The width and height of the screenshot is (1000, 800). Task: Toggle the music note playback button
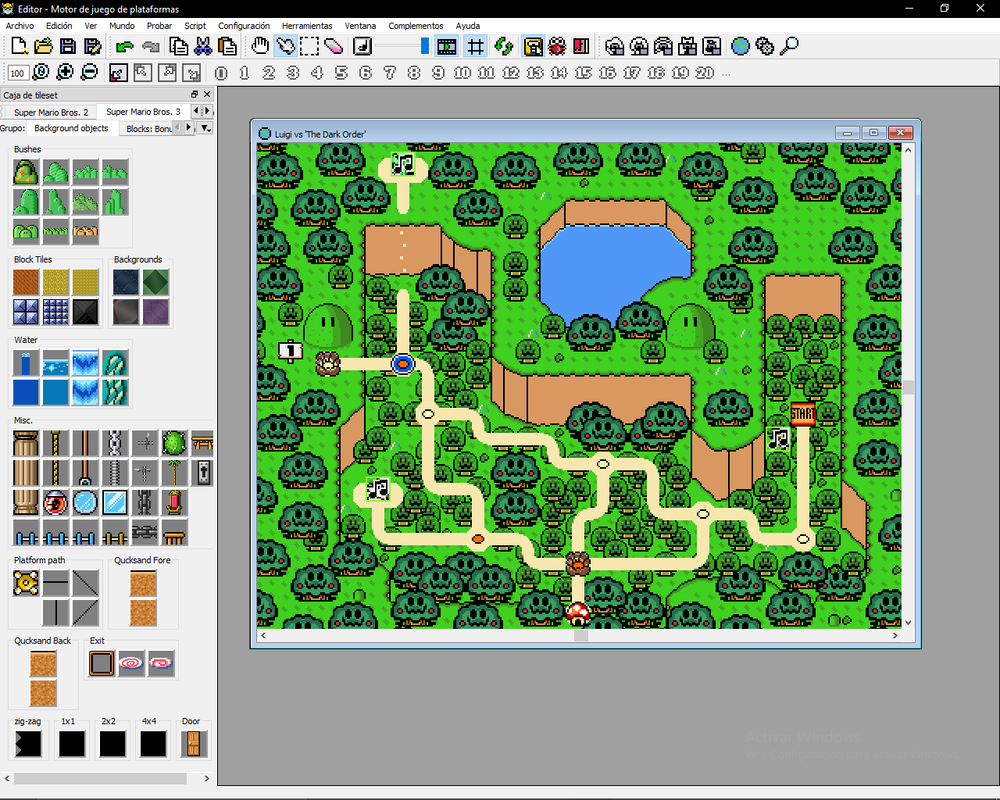click(362, 46)
